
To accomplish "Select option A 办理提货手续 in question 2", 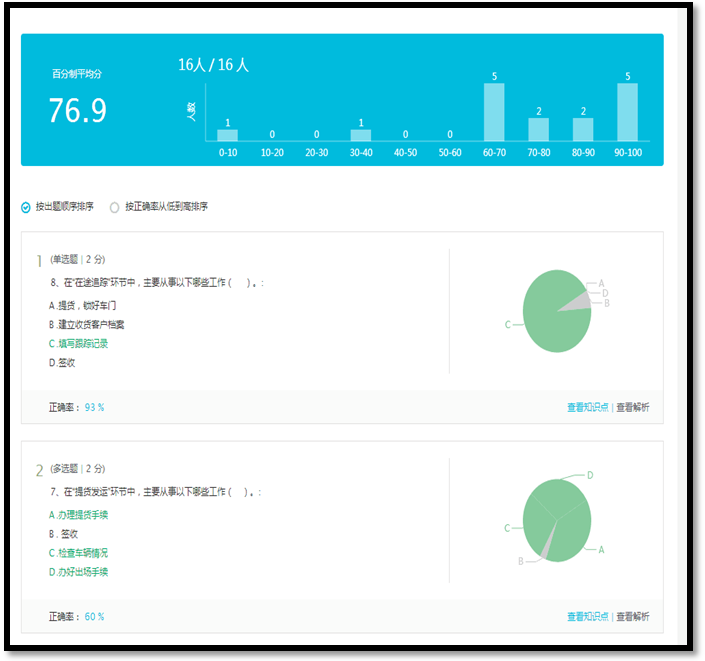I will [x=78, y=514].
